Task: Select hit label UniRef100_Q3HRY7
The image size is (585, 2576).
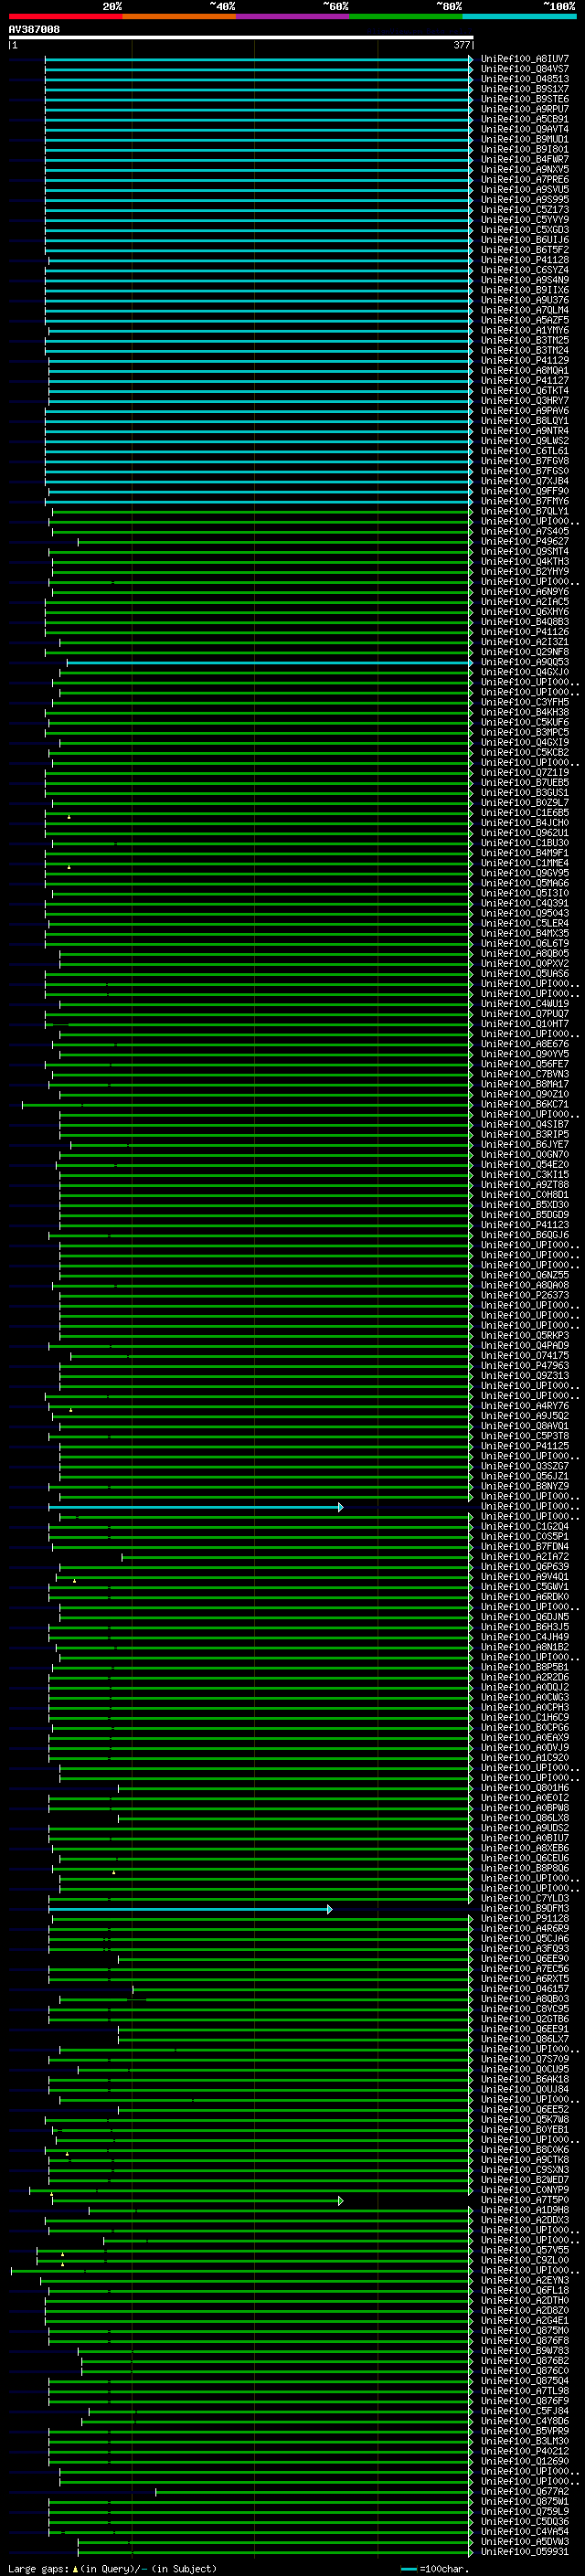Action: (525, 401)
